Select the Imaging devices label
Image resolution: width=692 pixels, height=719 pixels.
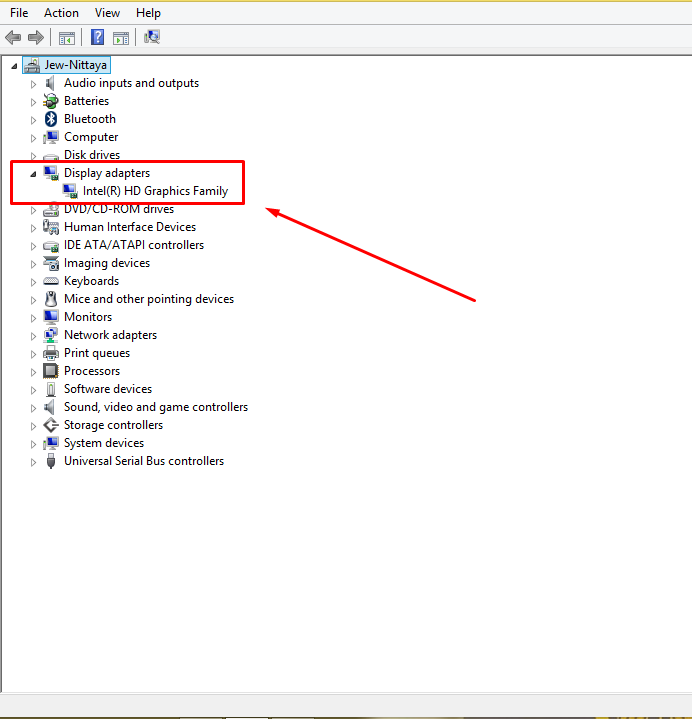107,263
